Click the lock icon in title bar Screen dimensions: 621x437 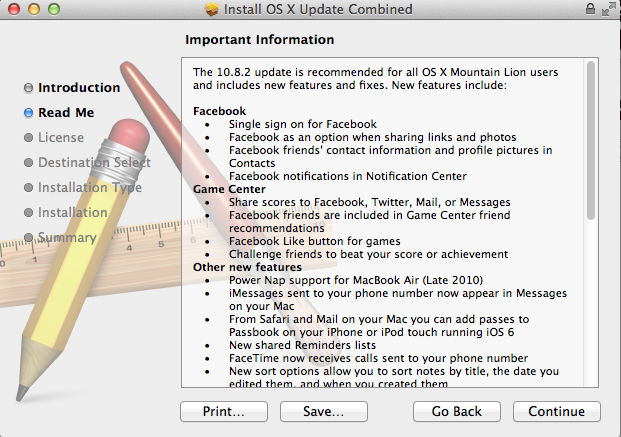click(590, 8)
